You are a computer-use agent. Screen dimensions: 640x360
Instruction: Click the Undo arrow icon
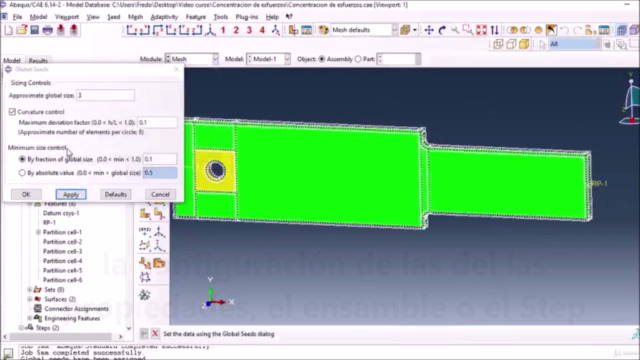point(564,30)
